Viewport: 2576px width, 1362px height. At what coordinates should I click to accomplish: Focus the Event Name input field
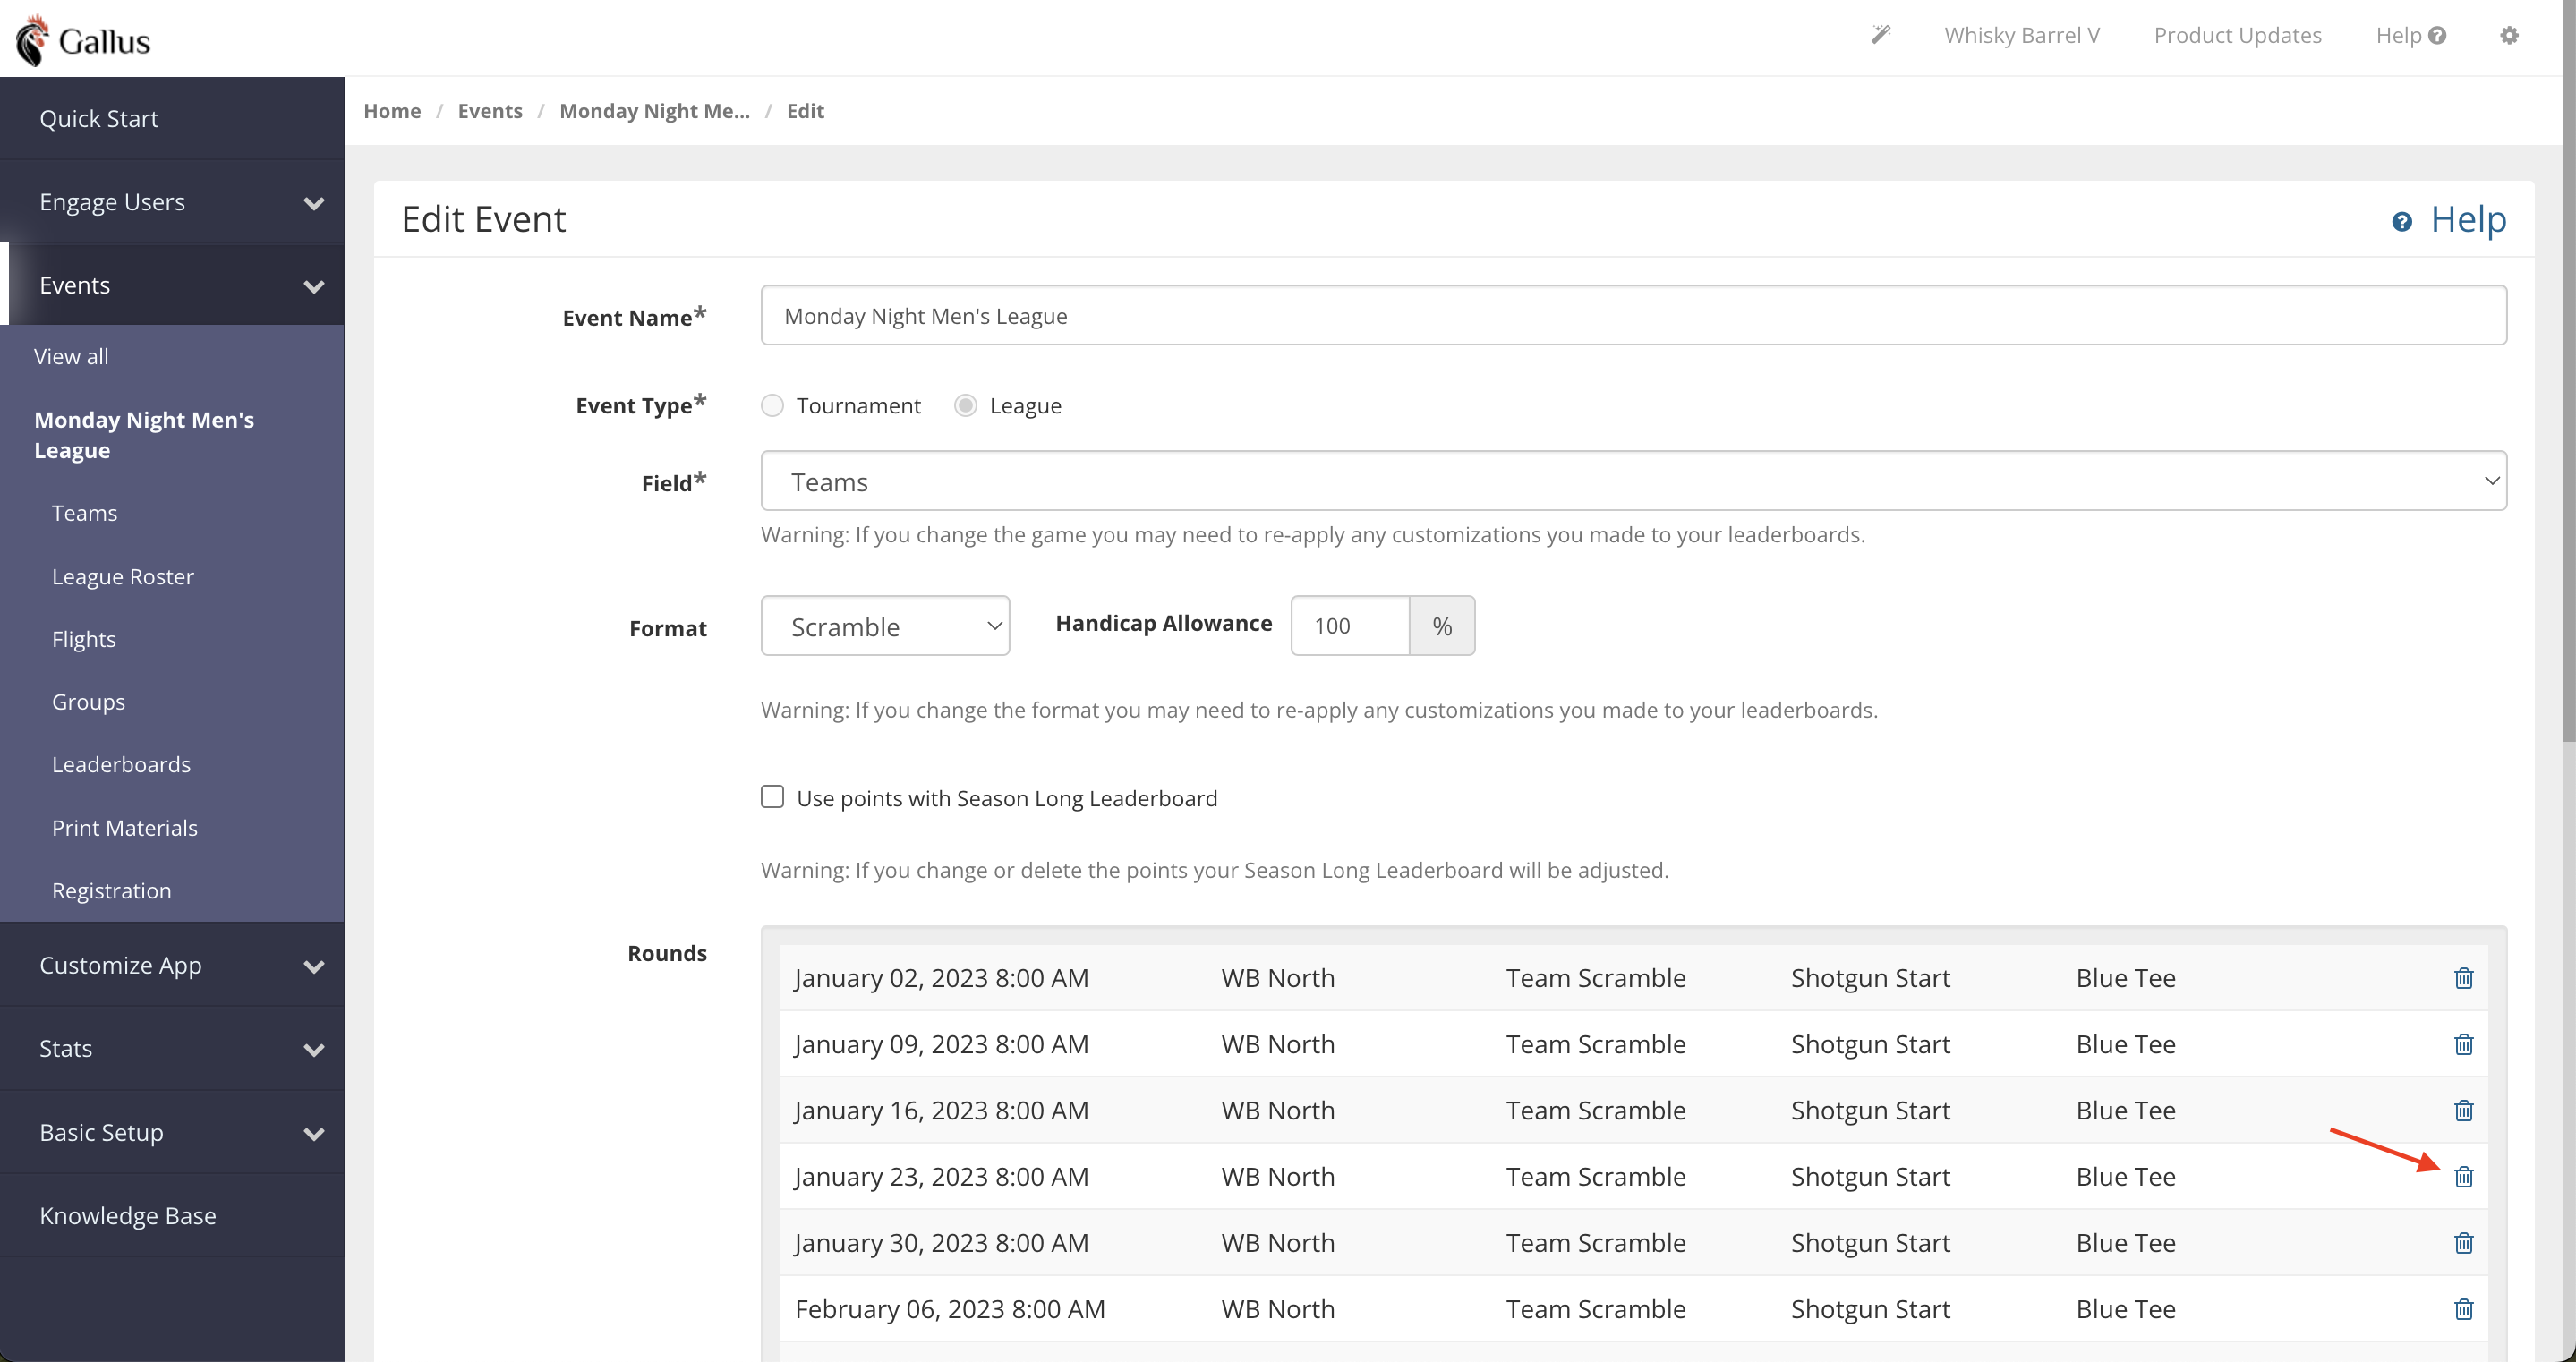tap(1633, 316)
